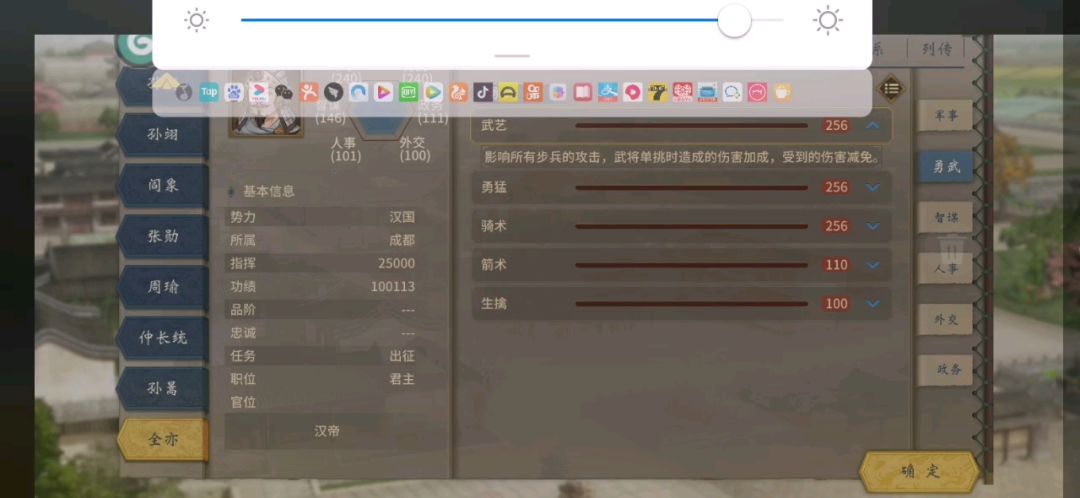Open the list menu icon above 武艺
The width and height of the screenshot is (1080, 498).
click(891, 88)
